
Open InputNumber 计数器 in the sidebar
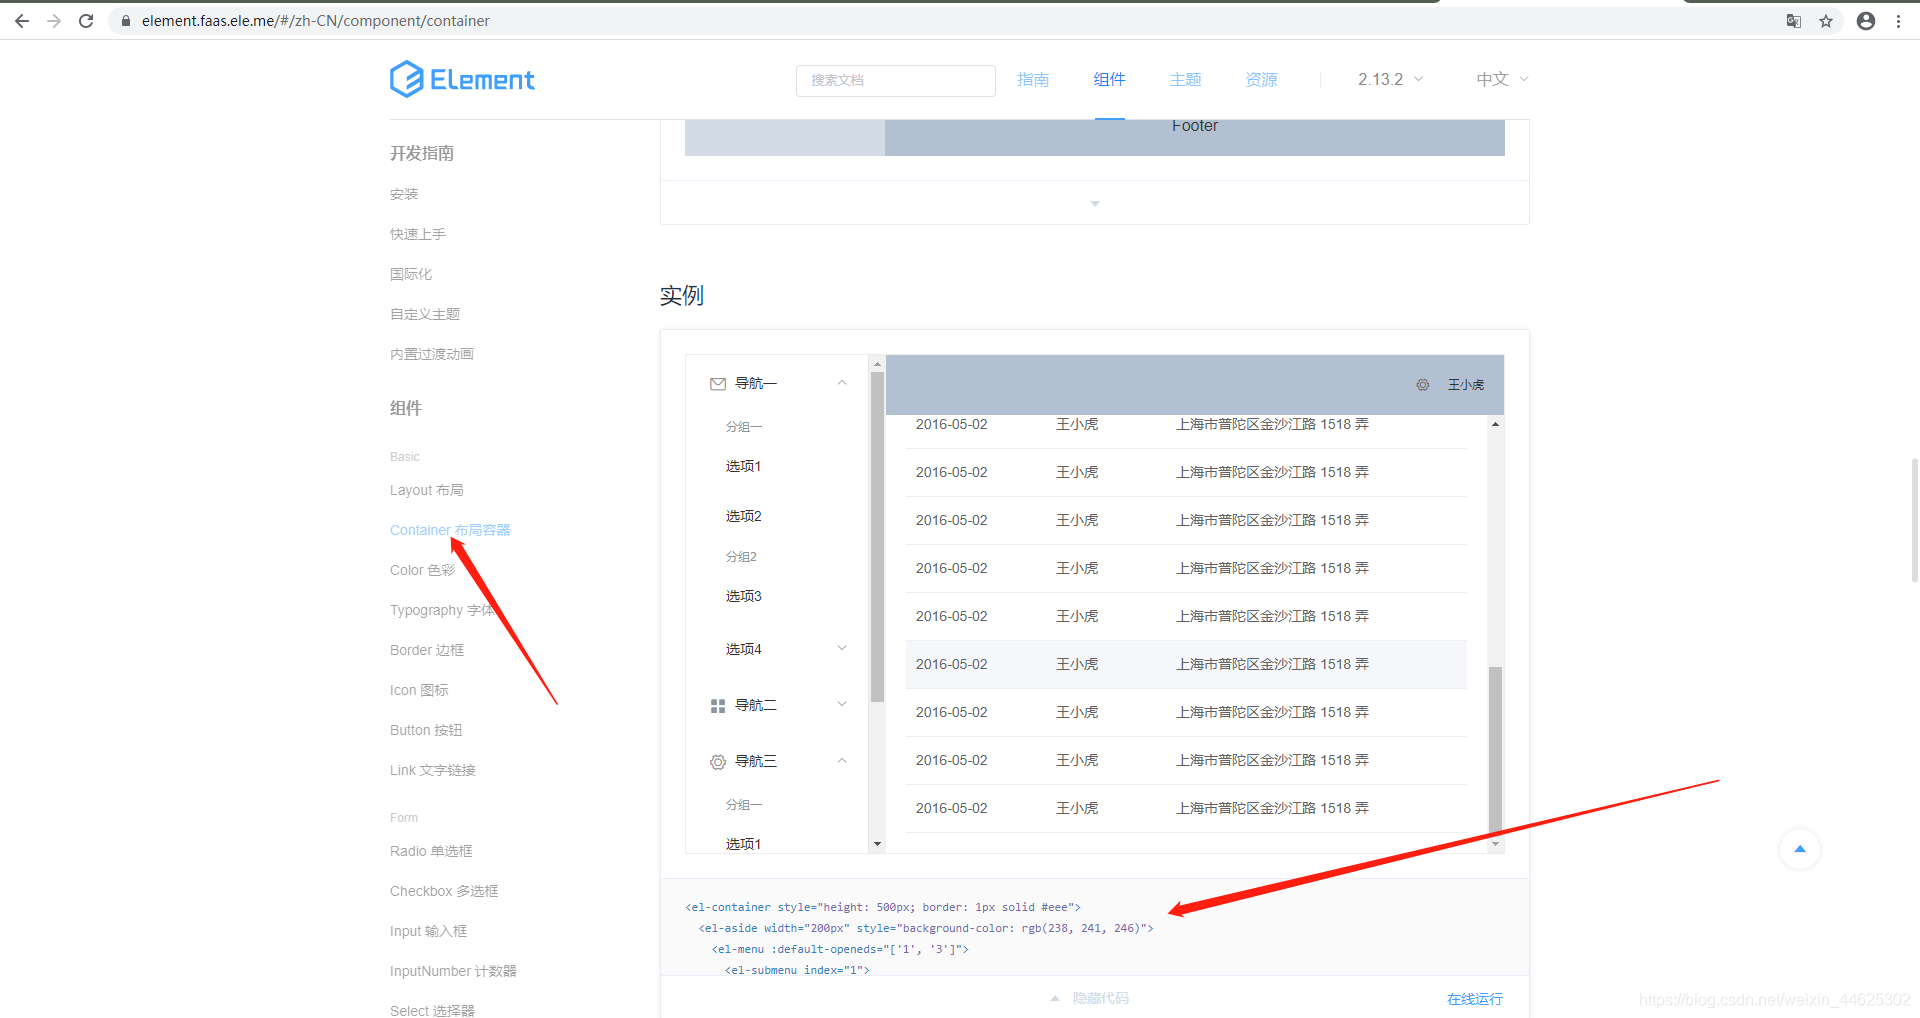pyautogui.click(x=453, y=971)
